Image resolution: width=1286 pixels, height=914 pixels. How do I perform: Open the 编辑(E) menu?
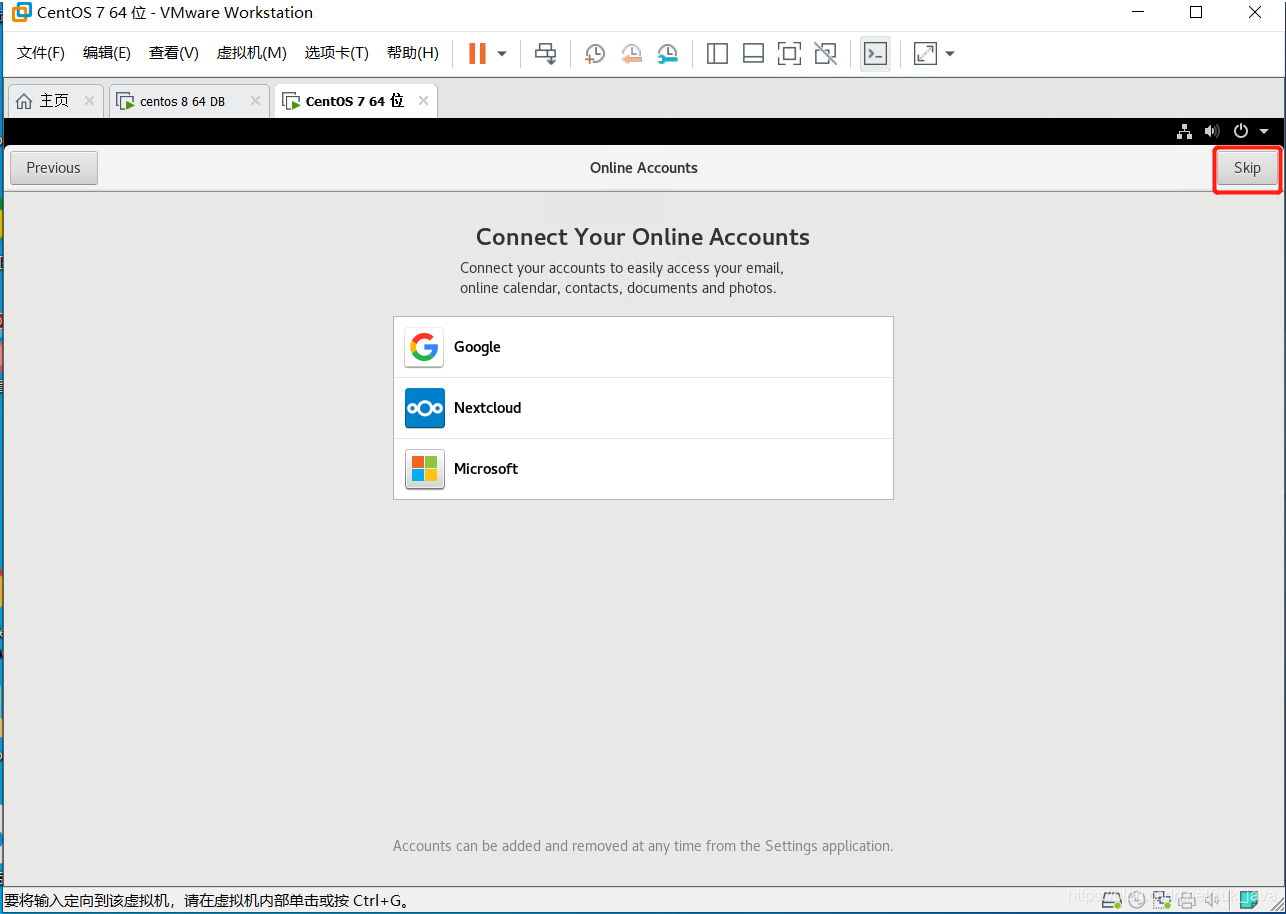(107, 53)
